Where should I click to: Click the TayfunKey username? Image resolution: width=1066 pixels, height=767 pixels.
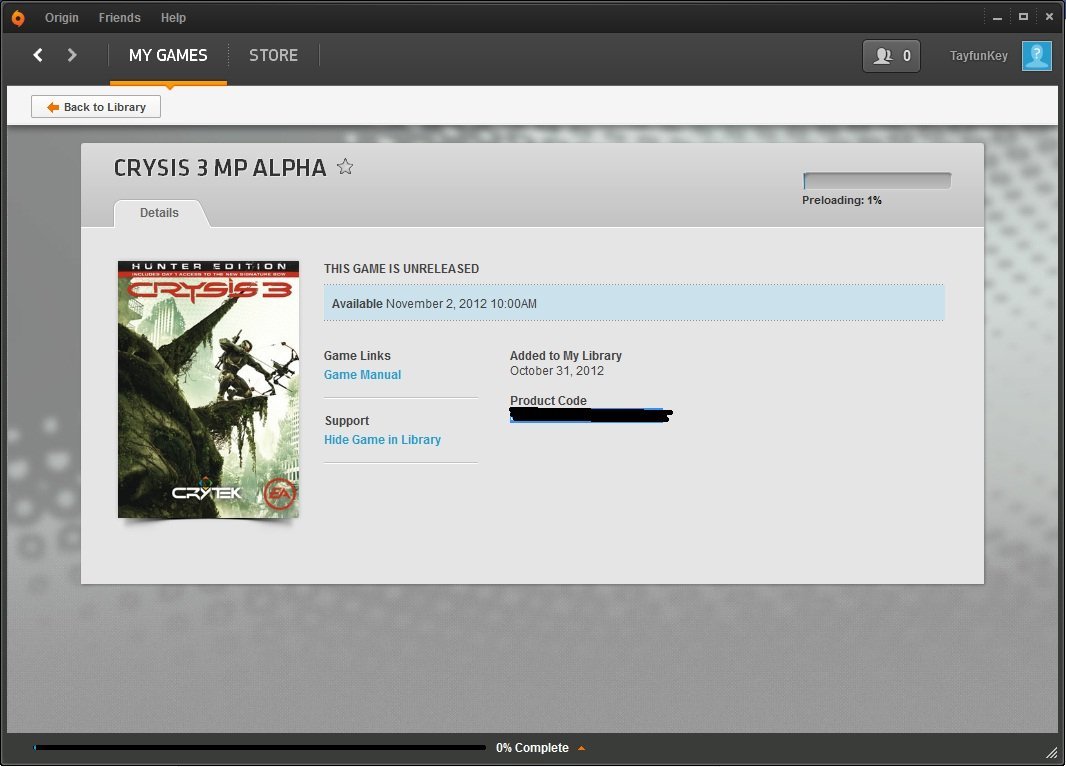coord(978,56)
